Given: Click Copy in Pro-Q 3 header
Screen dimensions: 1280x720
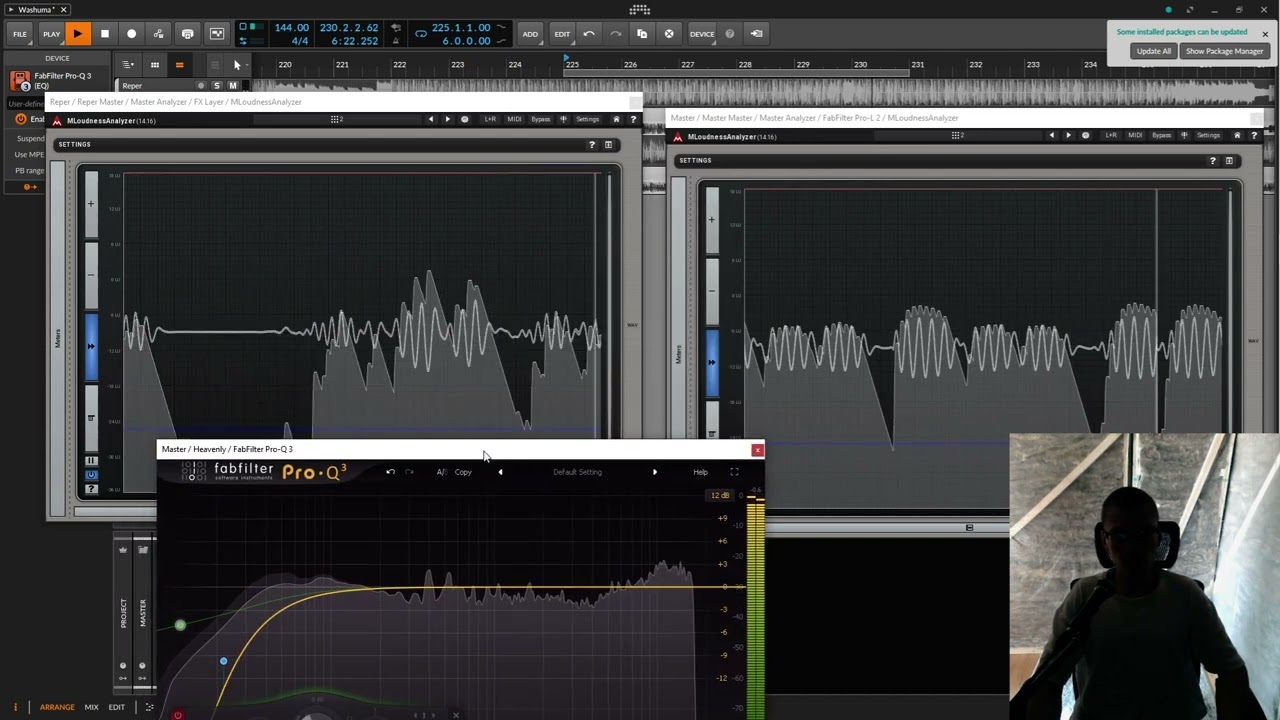Looking at the screenshot, I should click(463, 472).
